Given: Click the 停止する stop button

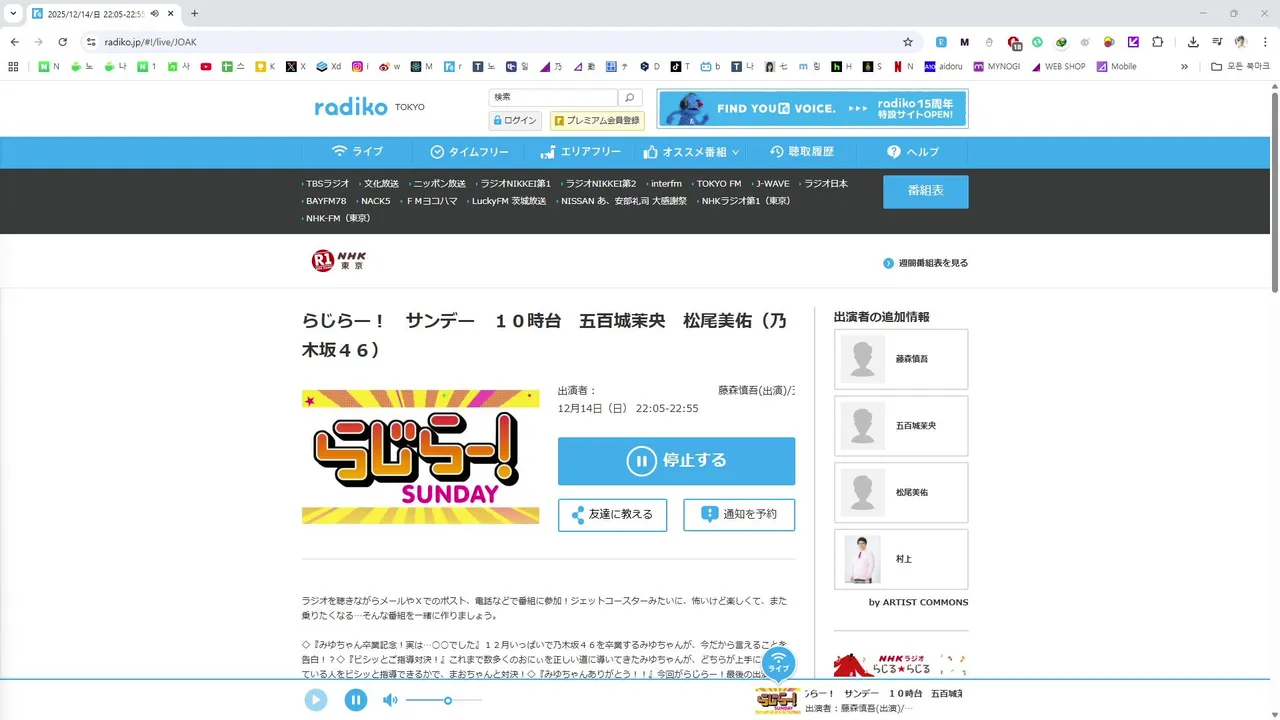Looking at the screenshot, I should [676, 461].
